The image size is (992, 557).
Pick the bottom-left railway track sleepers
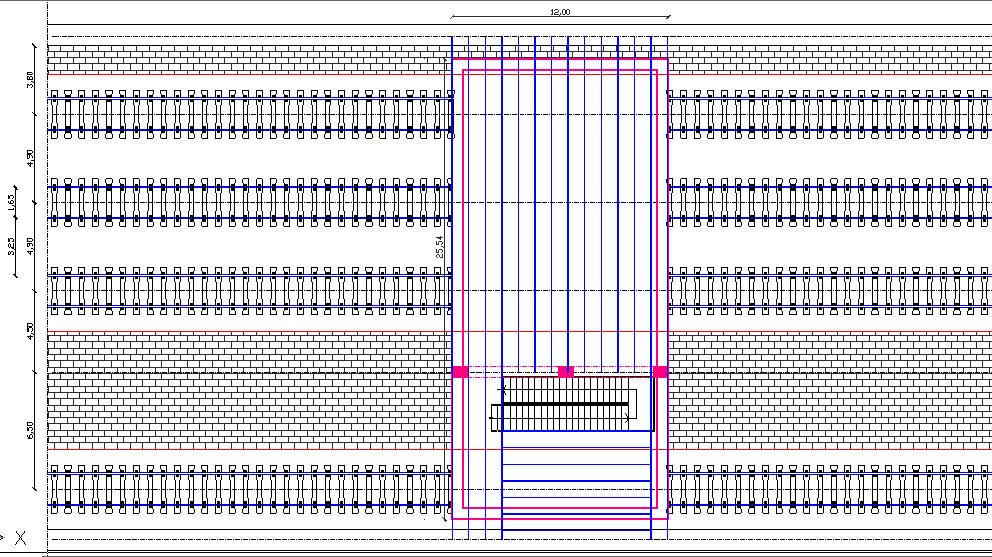point(250,490)
